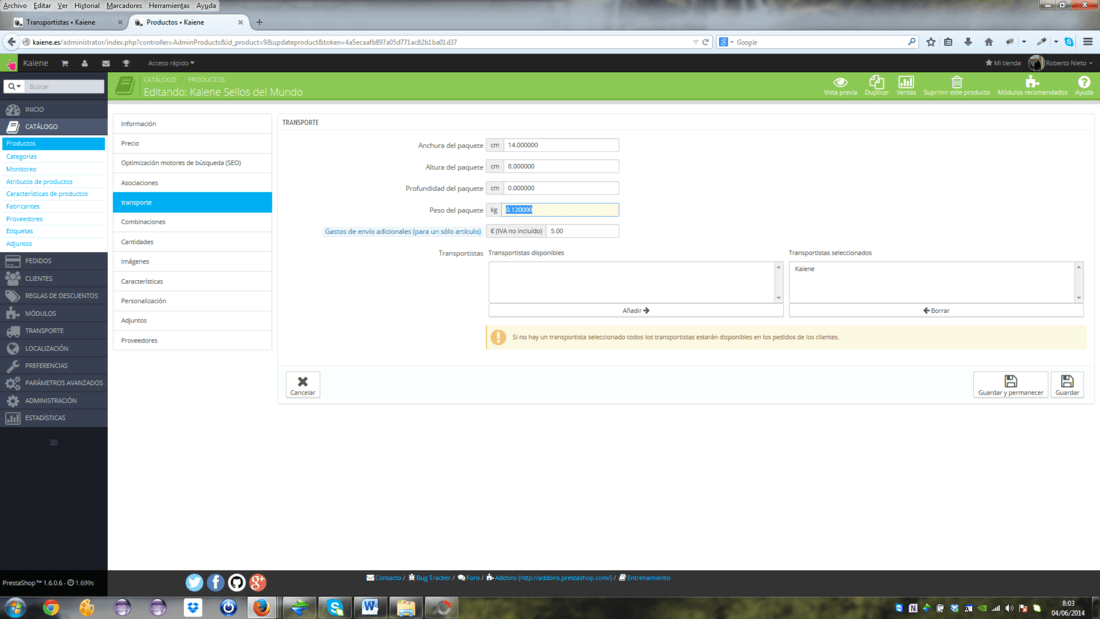The width and height of the screenshot is (1100, 619).
Task: Click Suprimir este producto trash icon
Action: point(956,86)
